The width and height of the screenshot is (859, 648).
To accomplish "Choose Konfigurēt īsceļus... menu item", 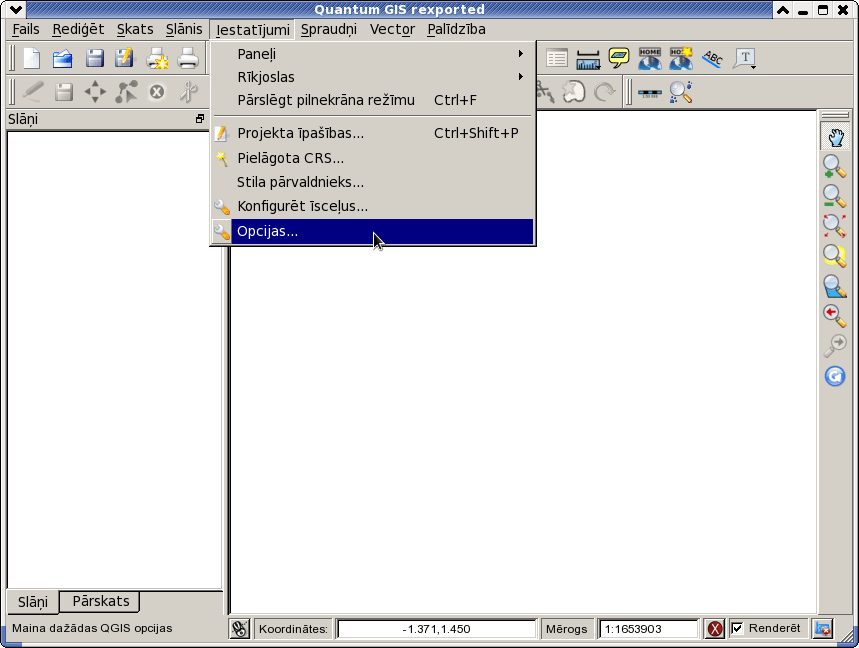I will tap(373, 206).
